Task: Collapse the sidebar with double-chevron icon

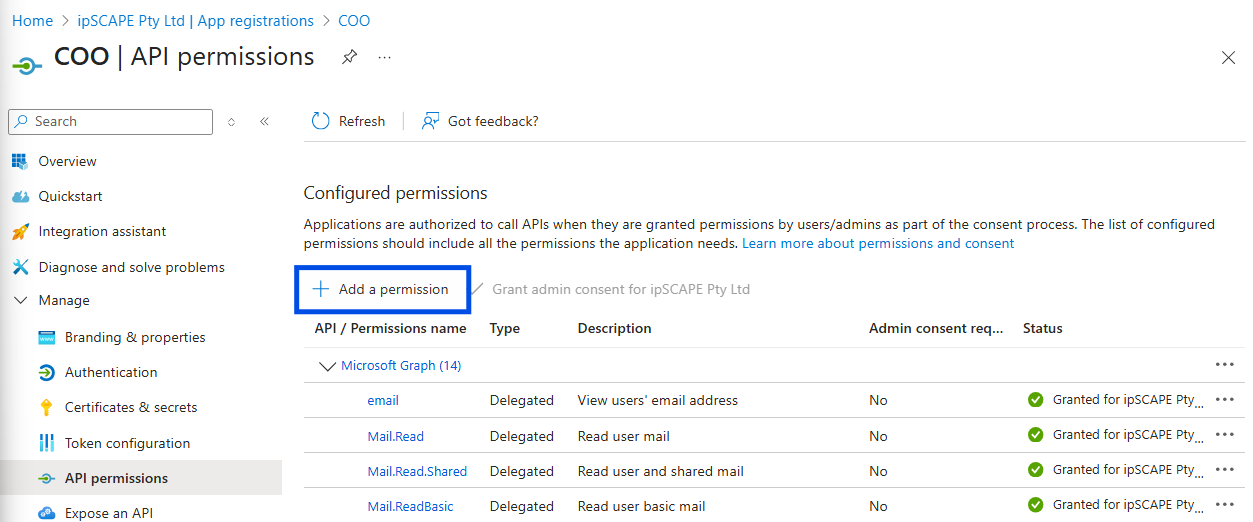Action: click(x=264, y=121)
